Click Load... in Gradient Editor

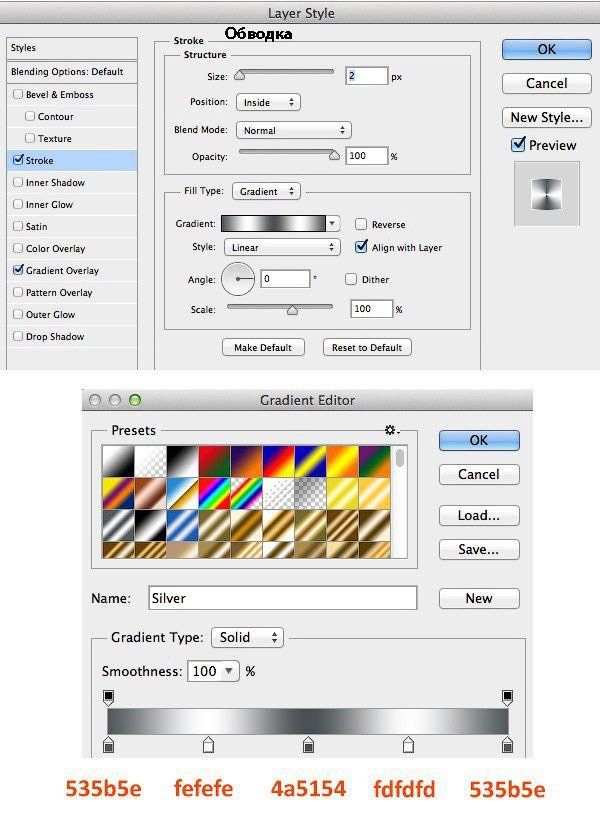coord(479,515)
